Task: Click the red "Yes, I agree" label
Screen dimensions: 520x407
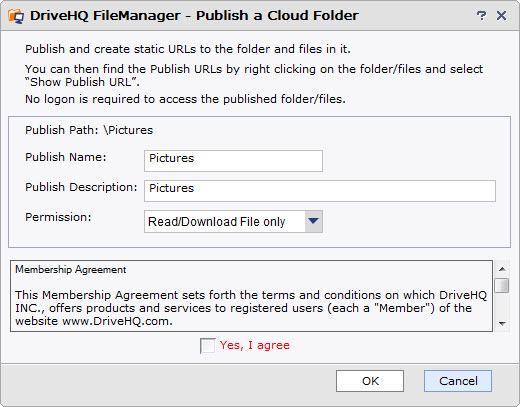Action: 254,345
